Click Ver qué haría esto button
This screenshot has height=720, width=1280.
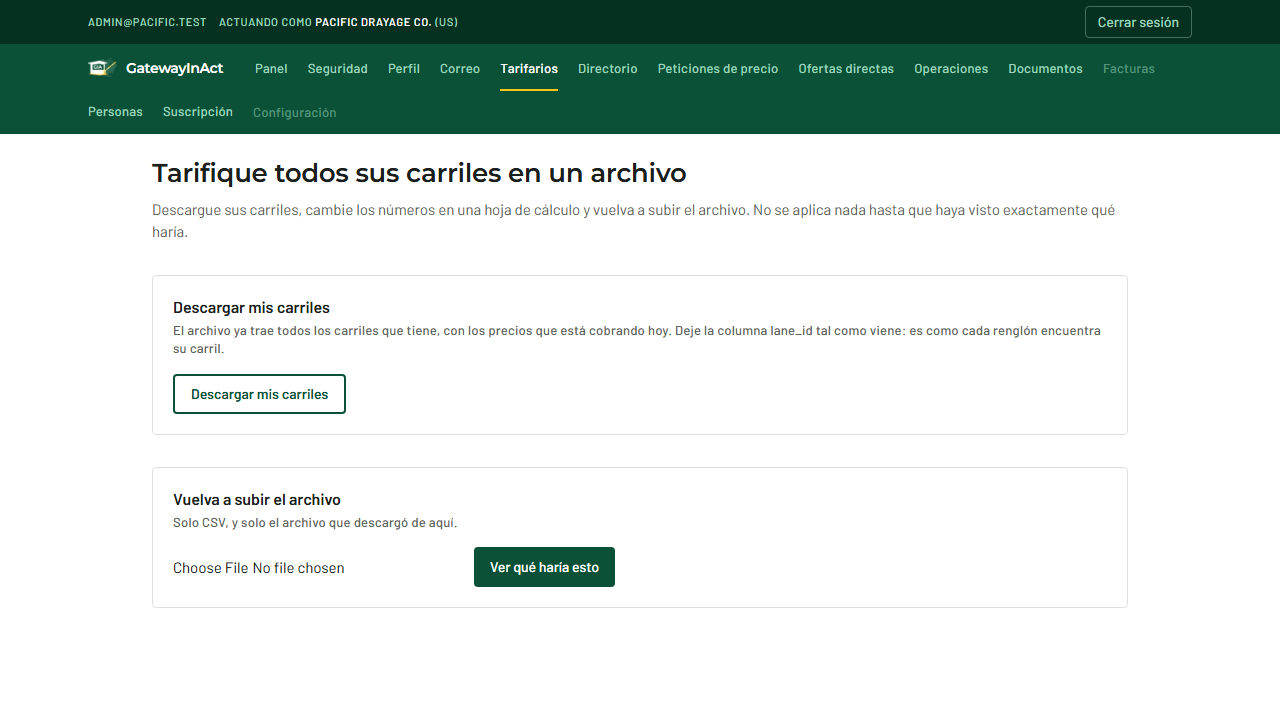(x=544, y=567)
